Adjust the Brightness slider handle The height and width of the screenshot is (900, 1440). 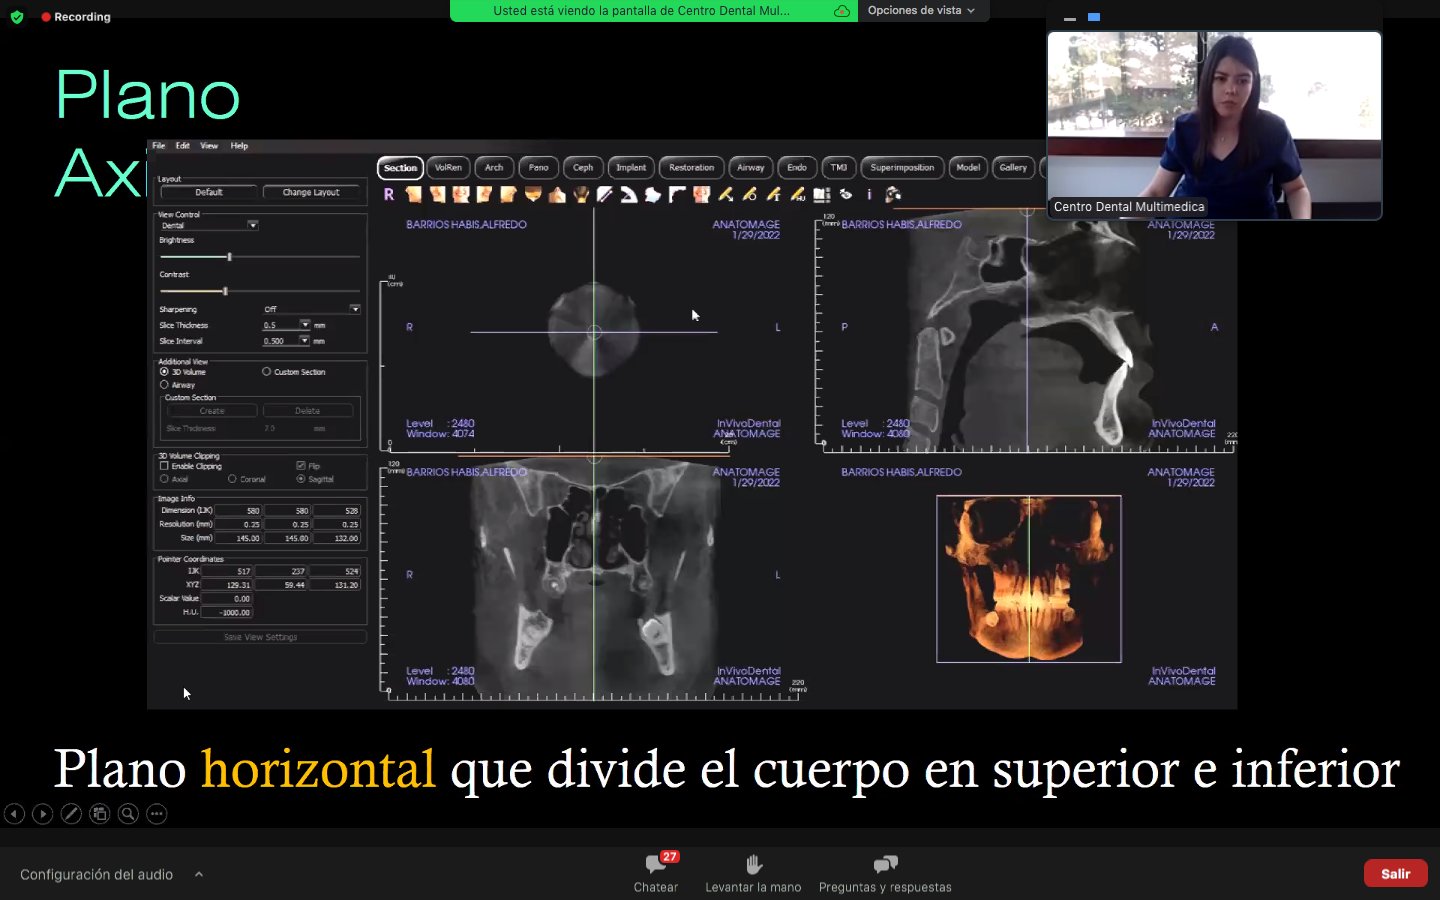229,257
